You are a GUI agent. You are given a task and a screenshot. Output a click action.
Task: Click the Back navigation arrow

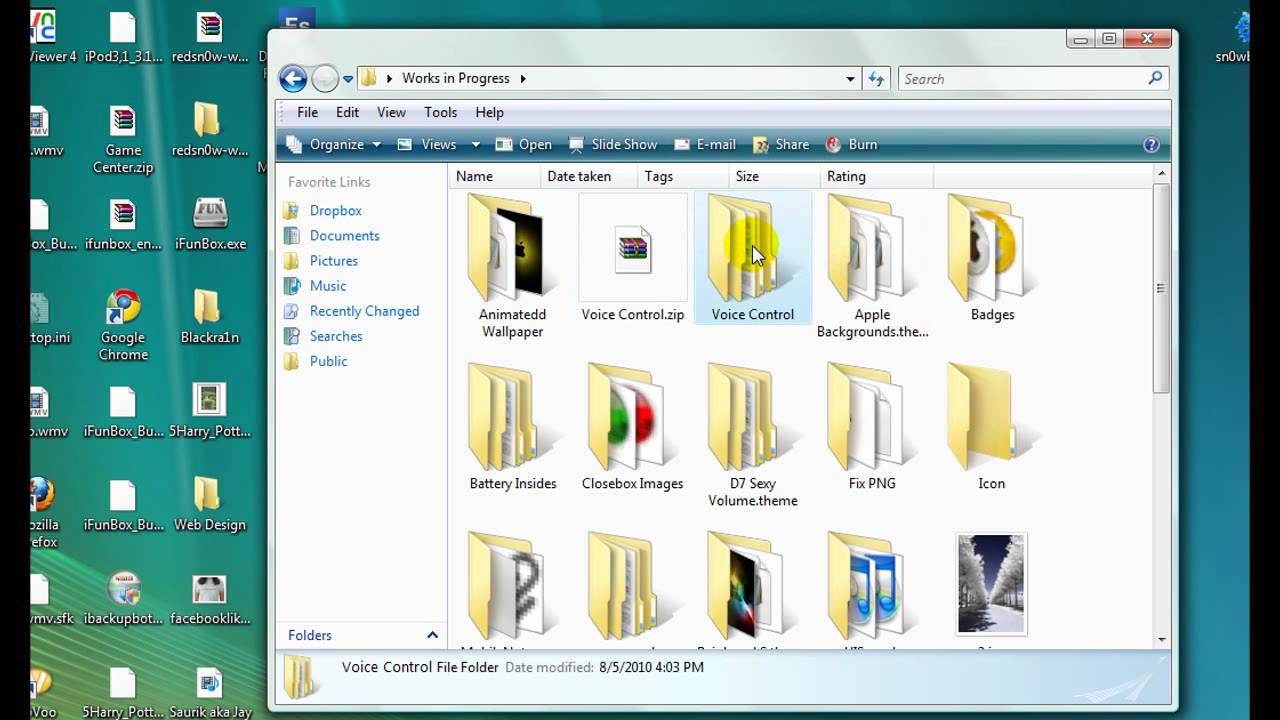[x=292, y=78]
